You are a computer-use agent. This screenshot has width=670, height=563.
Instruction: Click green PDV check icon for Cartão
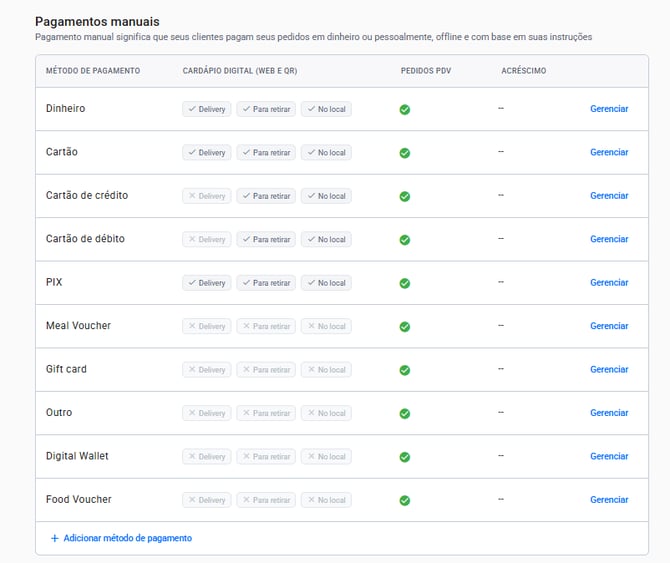pos(405,153)
